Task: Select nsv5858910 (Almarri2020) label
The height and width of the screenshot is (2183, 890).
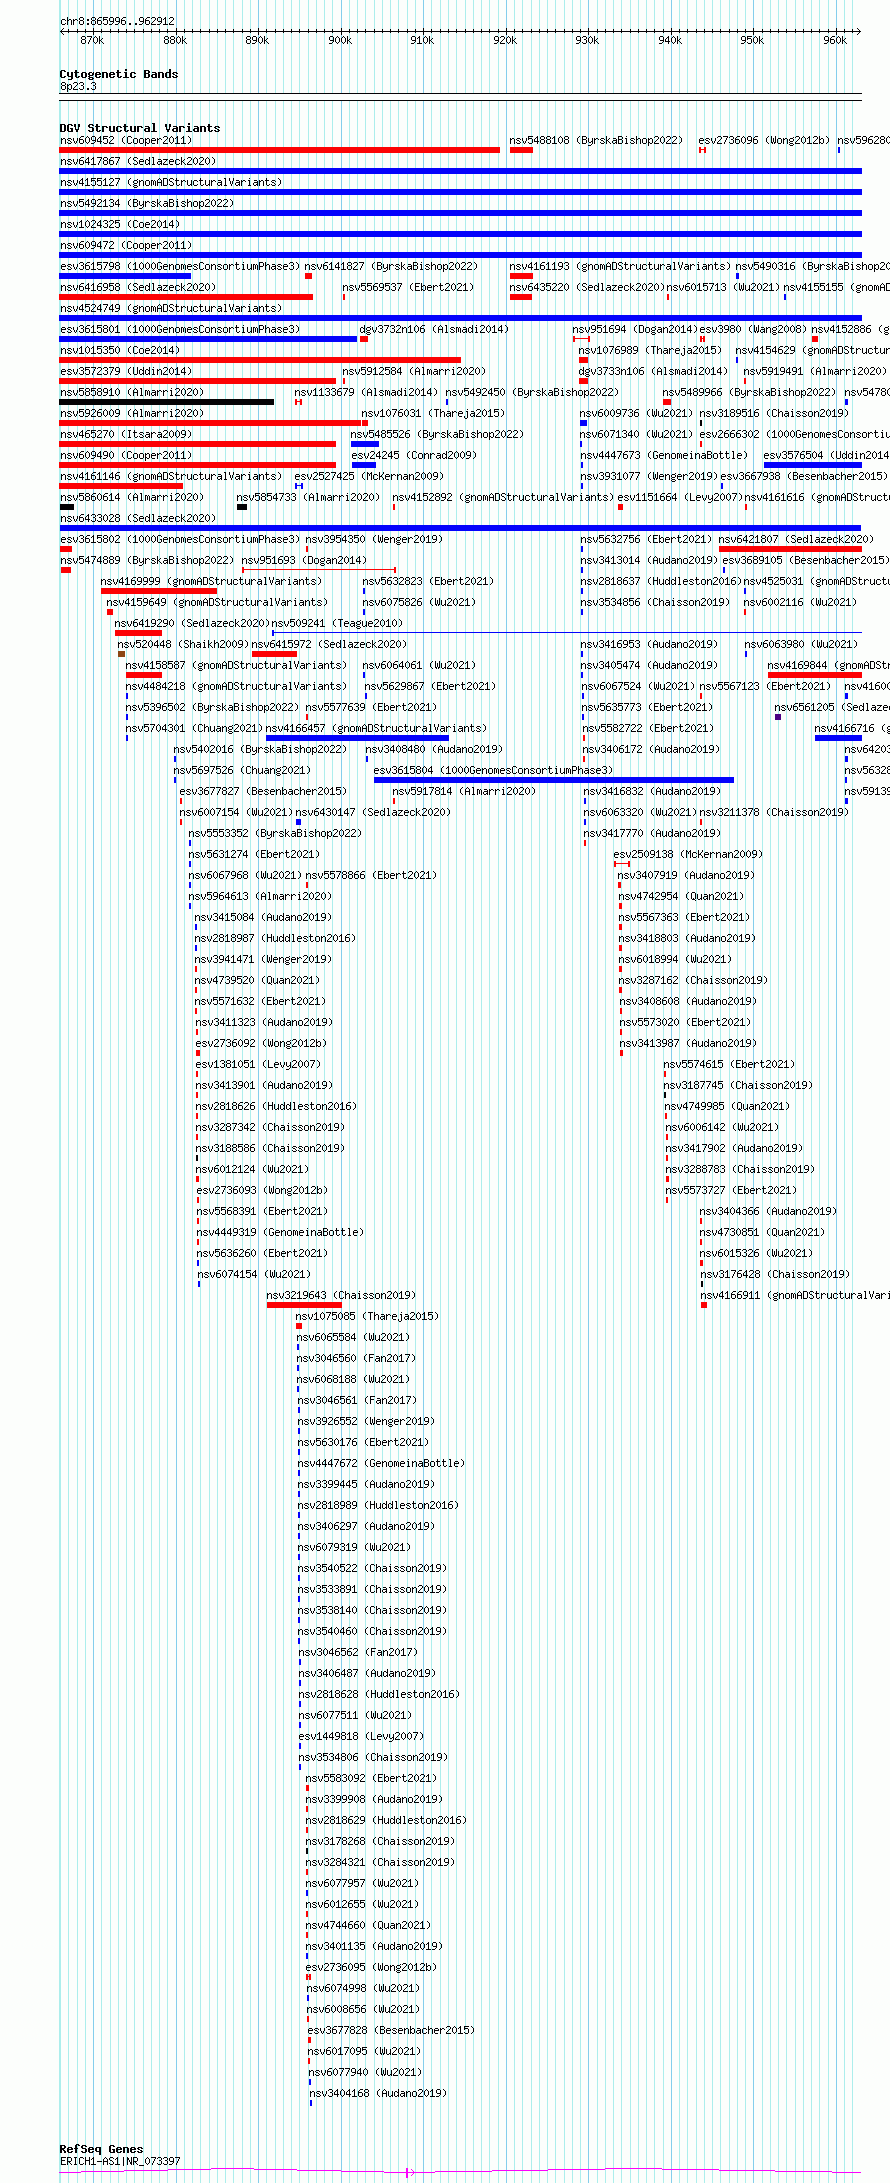Action: 131,392
